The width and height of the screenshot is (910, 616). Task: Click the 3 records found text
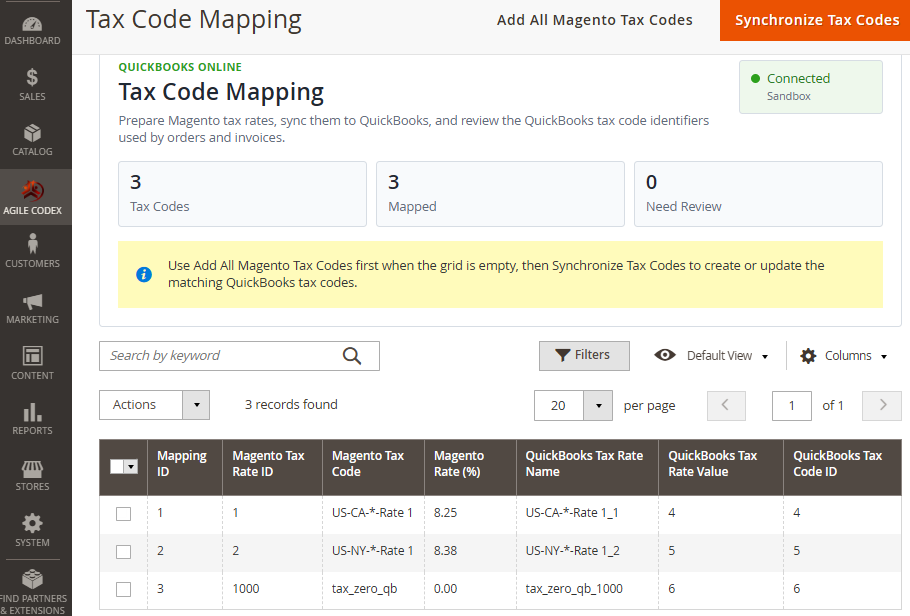pos(291,405)
